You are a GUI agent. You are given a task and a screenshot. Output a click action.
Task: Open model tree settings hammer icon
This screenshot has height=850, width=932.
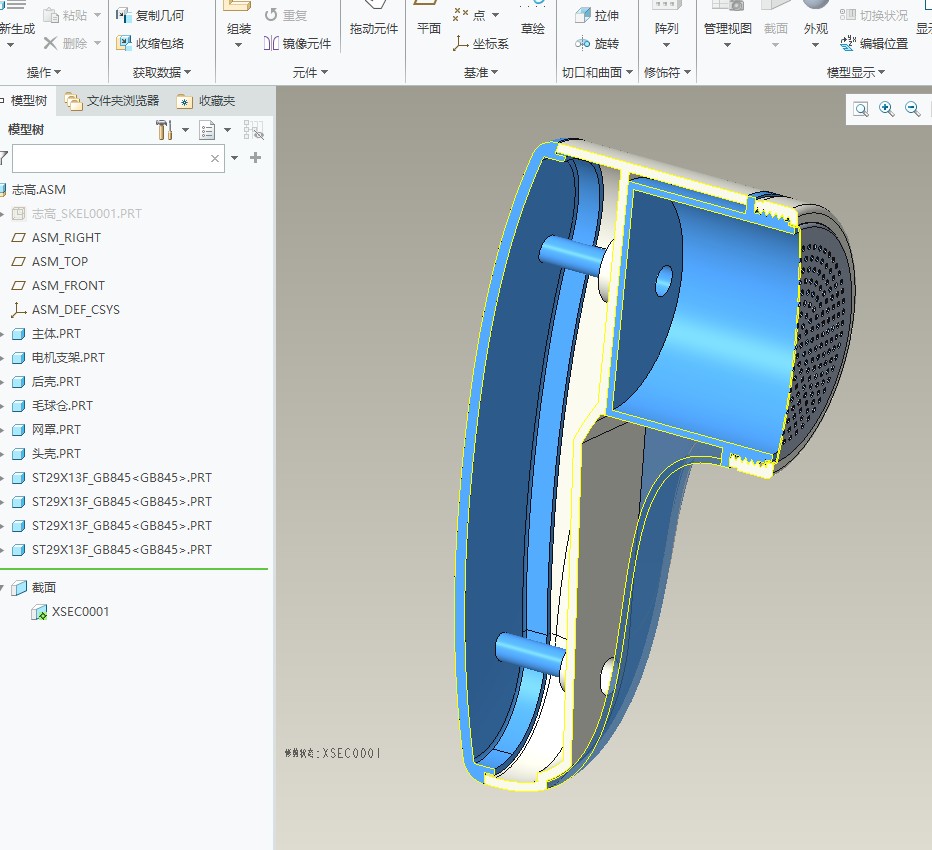(x=165, y=130)
